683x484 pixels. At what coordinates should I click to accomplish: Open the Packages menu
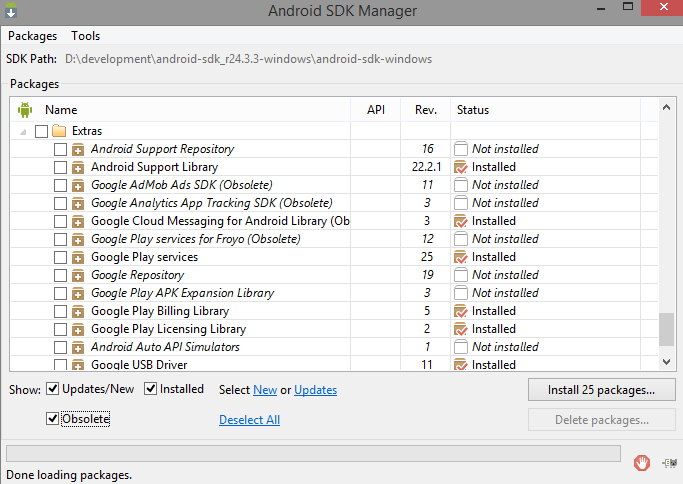[x=32, y=36]
